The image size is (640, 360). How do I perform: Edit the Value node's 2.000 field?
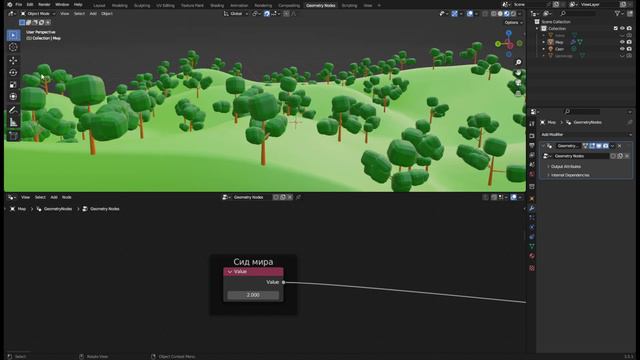point(253,295)
